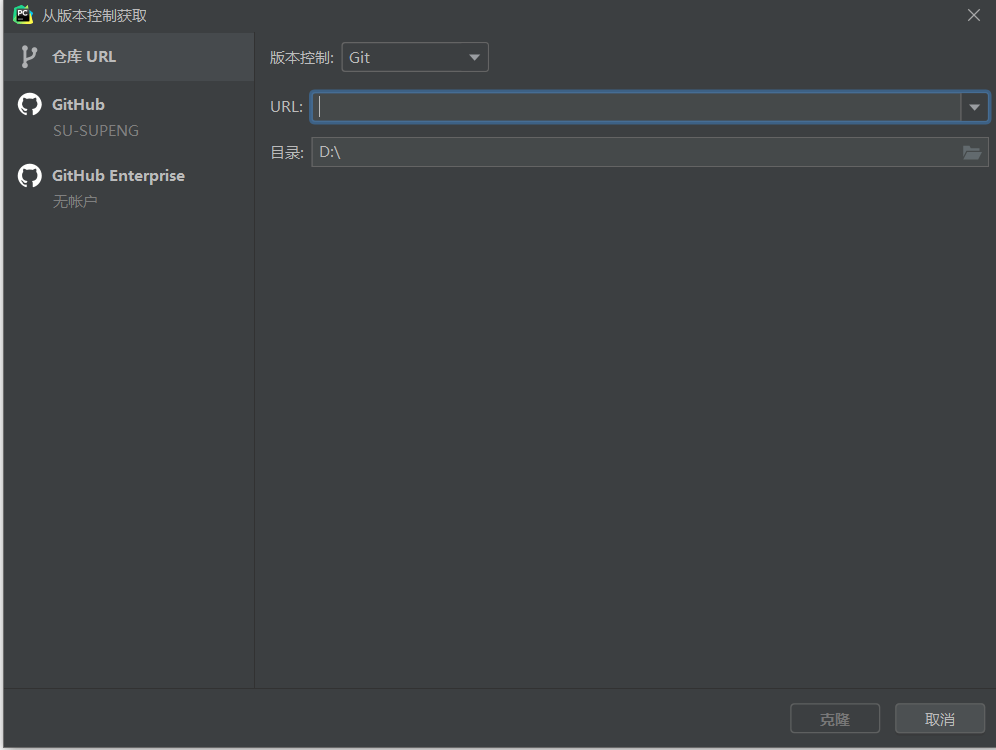Click the 取消 cancel button
996x750 pixels.
pyautogui.click(x=939, y=719)
